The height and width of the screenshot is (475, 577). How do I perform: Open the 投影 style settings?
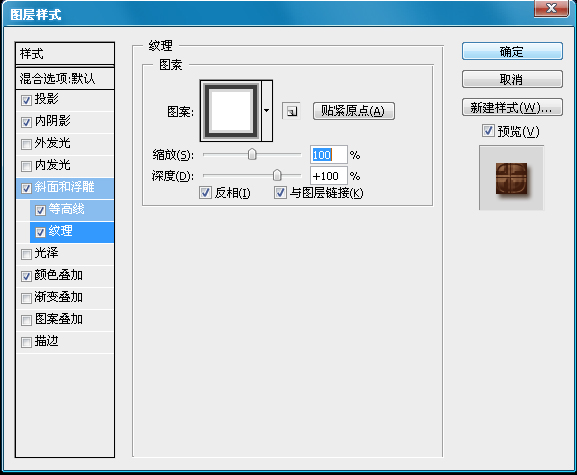tap(46, 99)
